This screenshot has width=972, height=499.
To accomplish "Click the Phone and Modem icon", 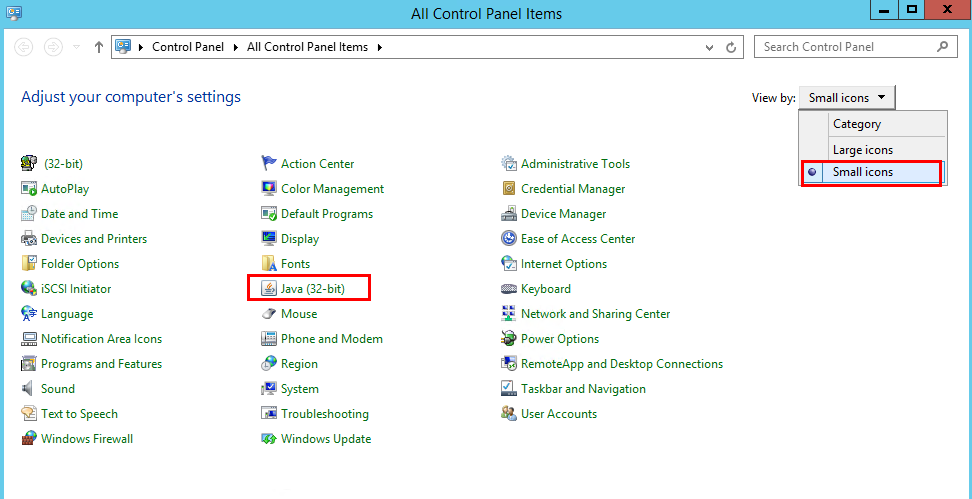I will 269,338.
